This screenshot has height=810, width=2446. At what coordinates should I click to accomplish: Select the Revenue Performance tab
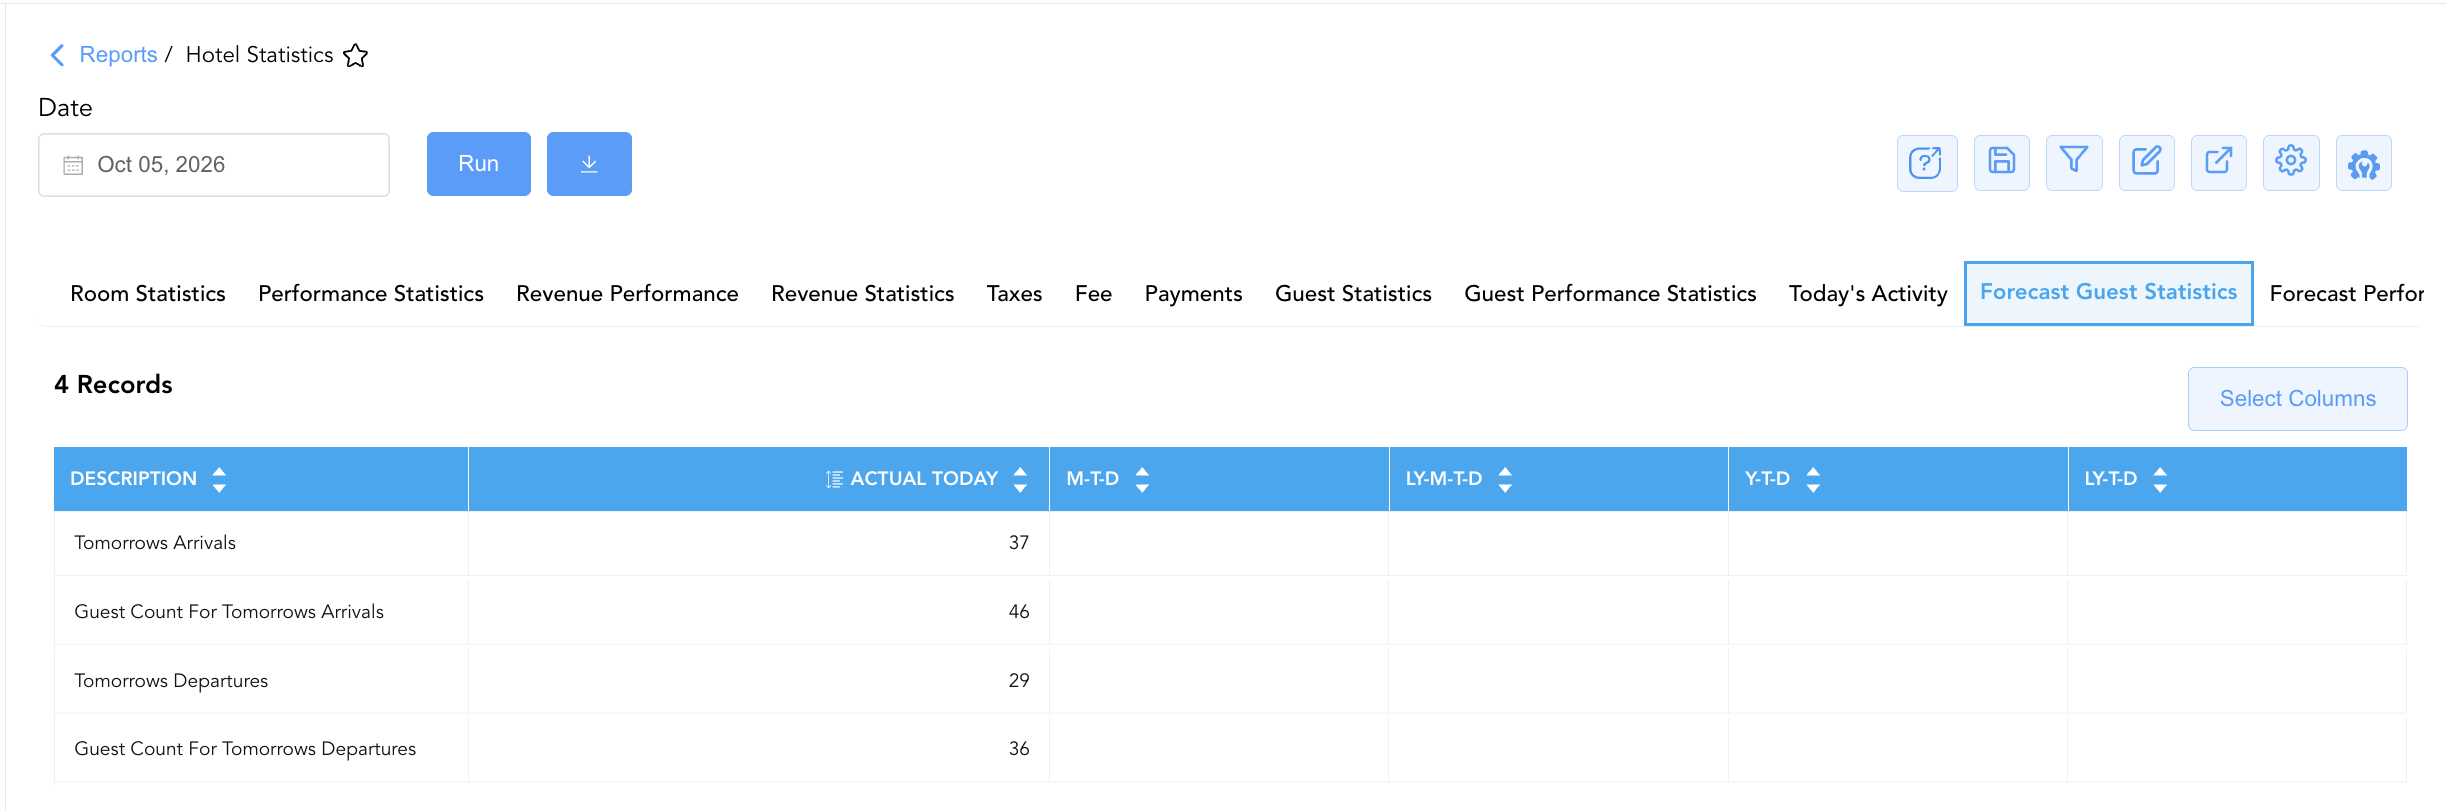tap(627, 294)
